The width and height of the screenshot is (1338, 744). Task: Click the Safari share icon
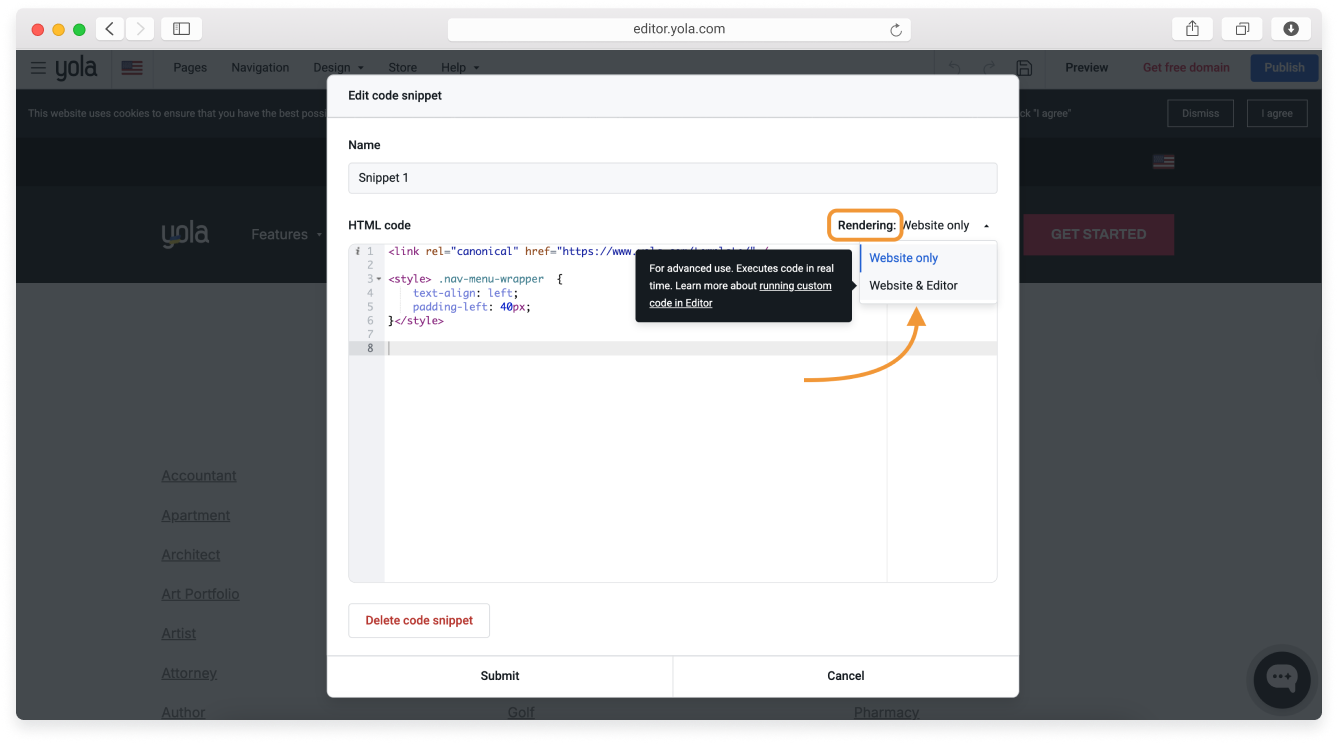(1192, 29)
